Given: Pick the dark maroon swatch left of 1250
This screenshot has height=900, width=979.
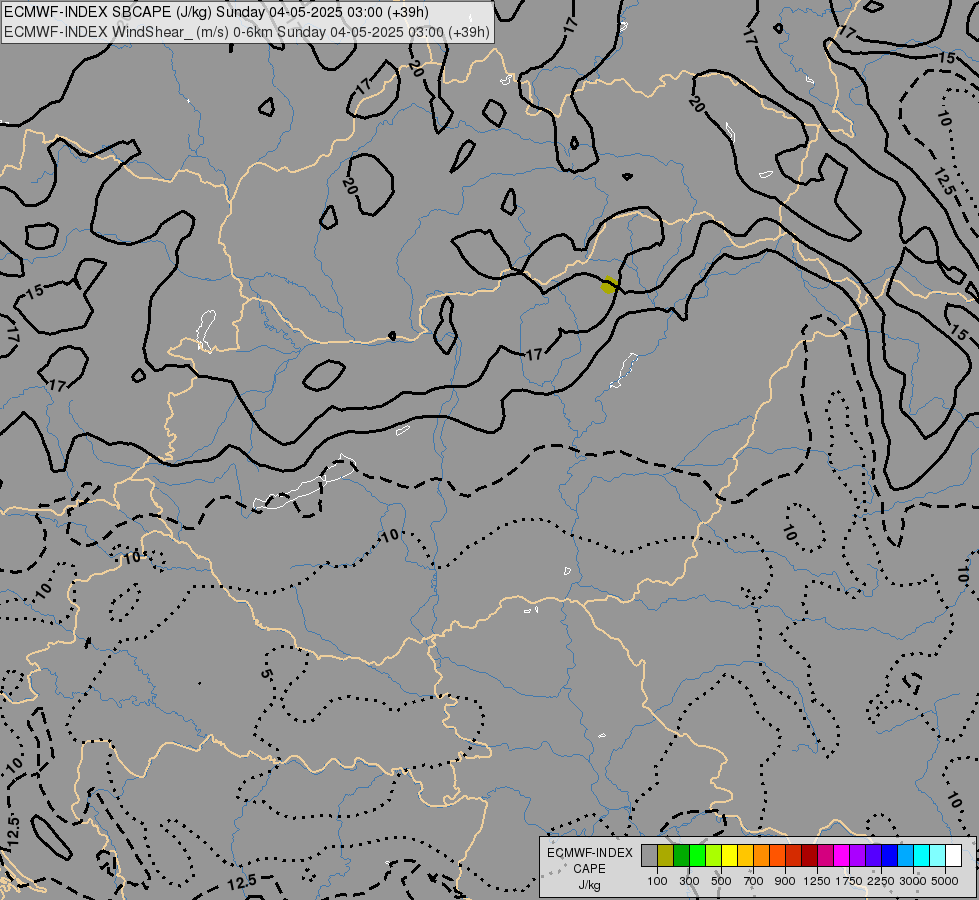Looking at the screenshot, I should (809, 855).
